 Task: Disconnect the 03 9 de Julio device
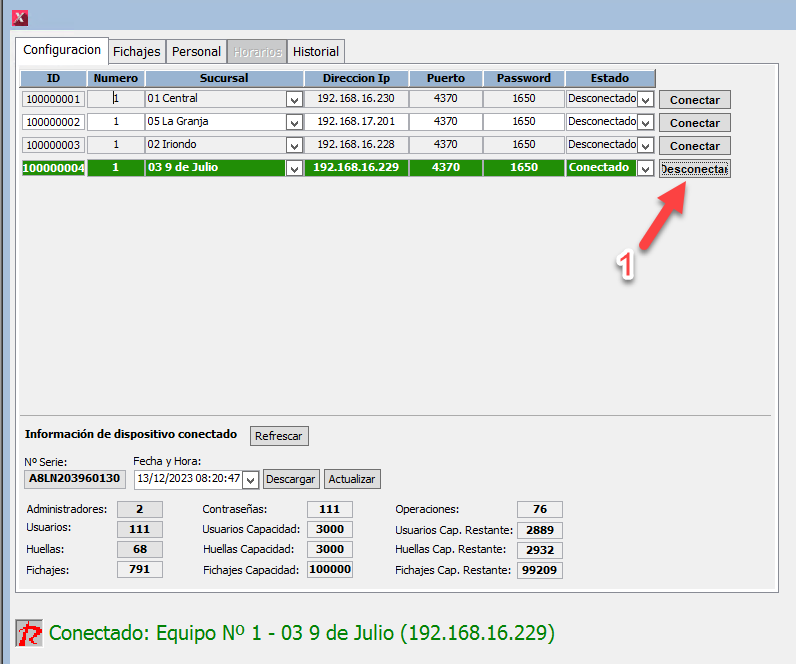[695, 169]
